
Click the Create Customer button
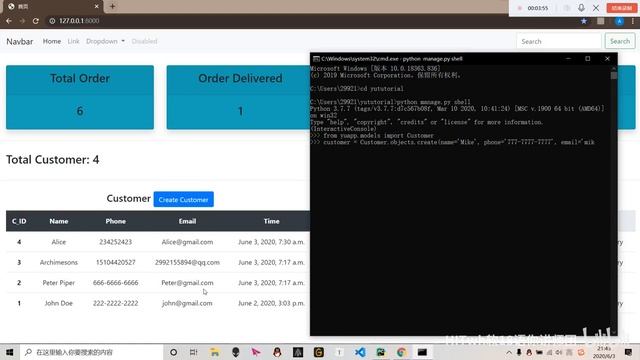[x=184, y=200]
